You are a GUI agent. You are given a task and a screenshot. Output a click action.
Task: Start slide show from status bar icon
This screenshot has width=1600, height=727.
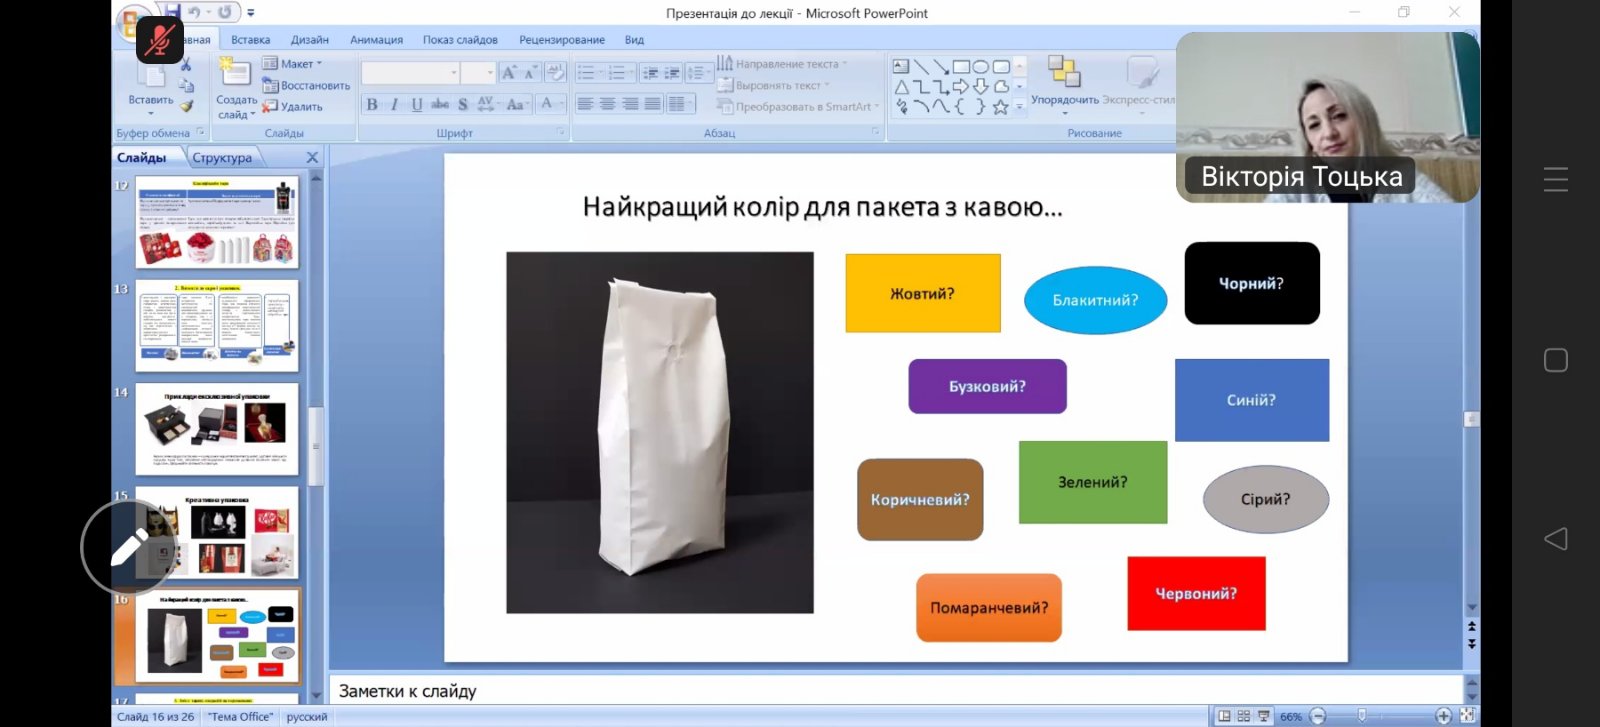pos(1264,716)
